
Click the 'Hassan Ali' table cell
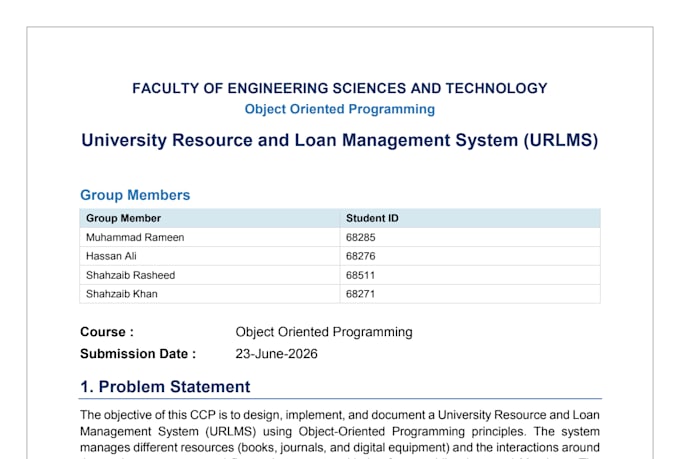pyautogui.click(x=210, y=256)
